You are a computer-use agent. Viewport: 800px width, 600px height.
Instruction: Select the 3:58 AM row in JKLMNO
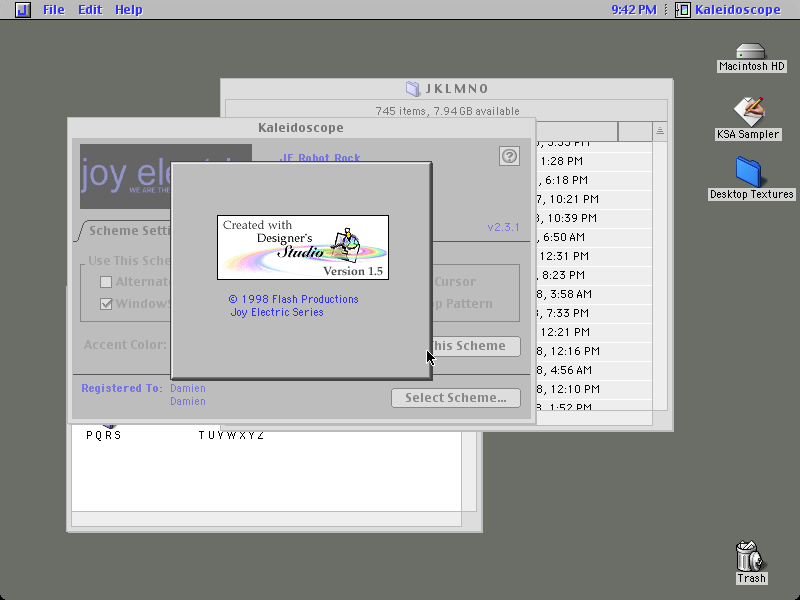(594, 294)
